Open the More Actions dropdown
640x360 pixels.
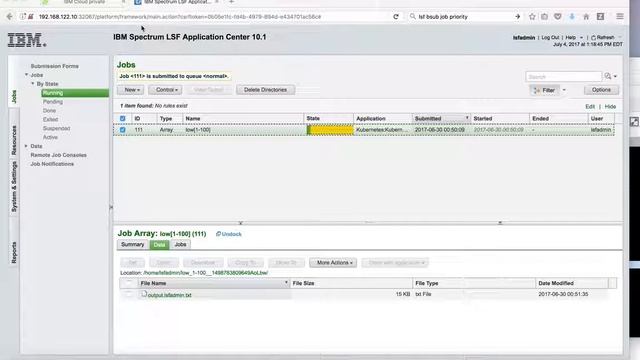[x=333, y=262]
